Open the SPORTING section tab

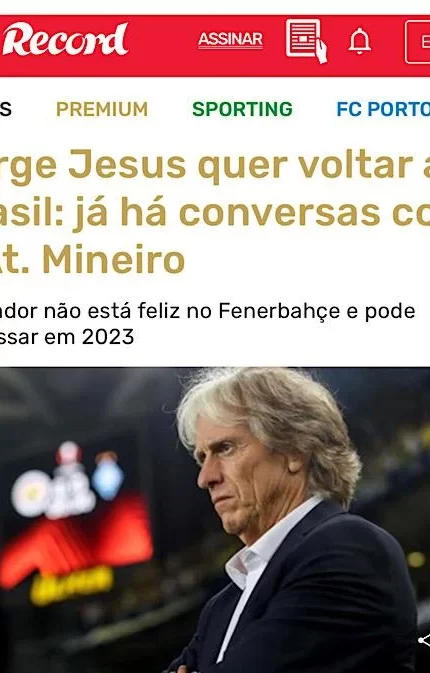click(242, 109)
